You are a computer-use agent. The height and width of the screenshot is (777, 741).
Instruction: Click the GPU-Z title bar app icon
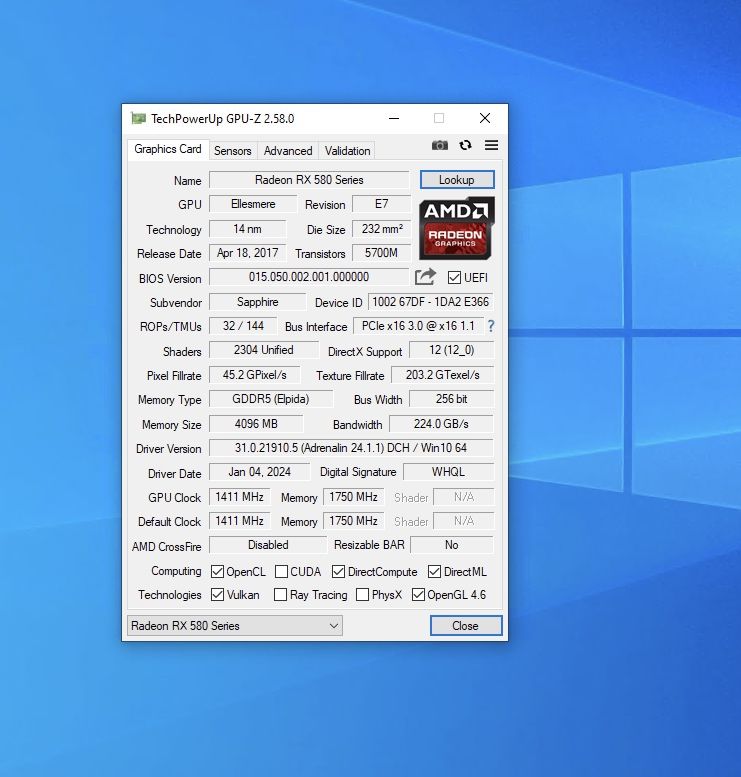tap(138, 118)
